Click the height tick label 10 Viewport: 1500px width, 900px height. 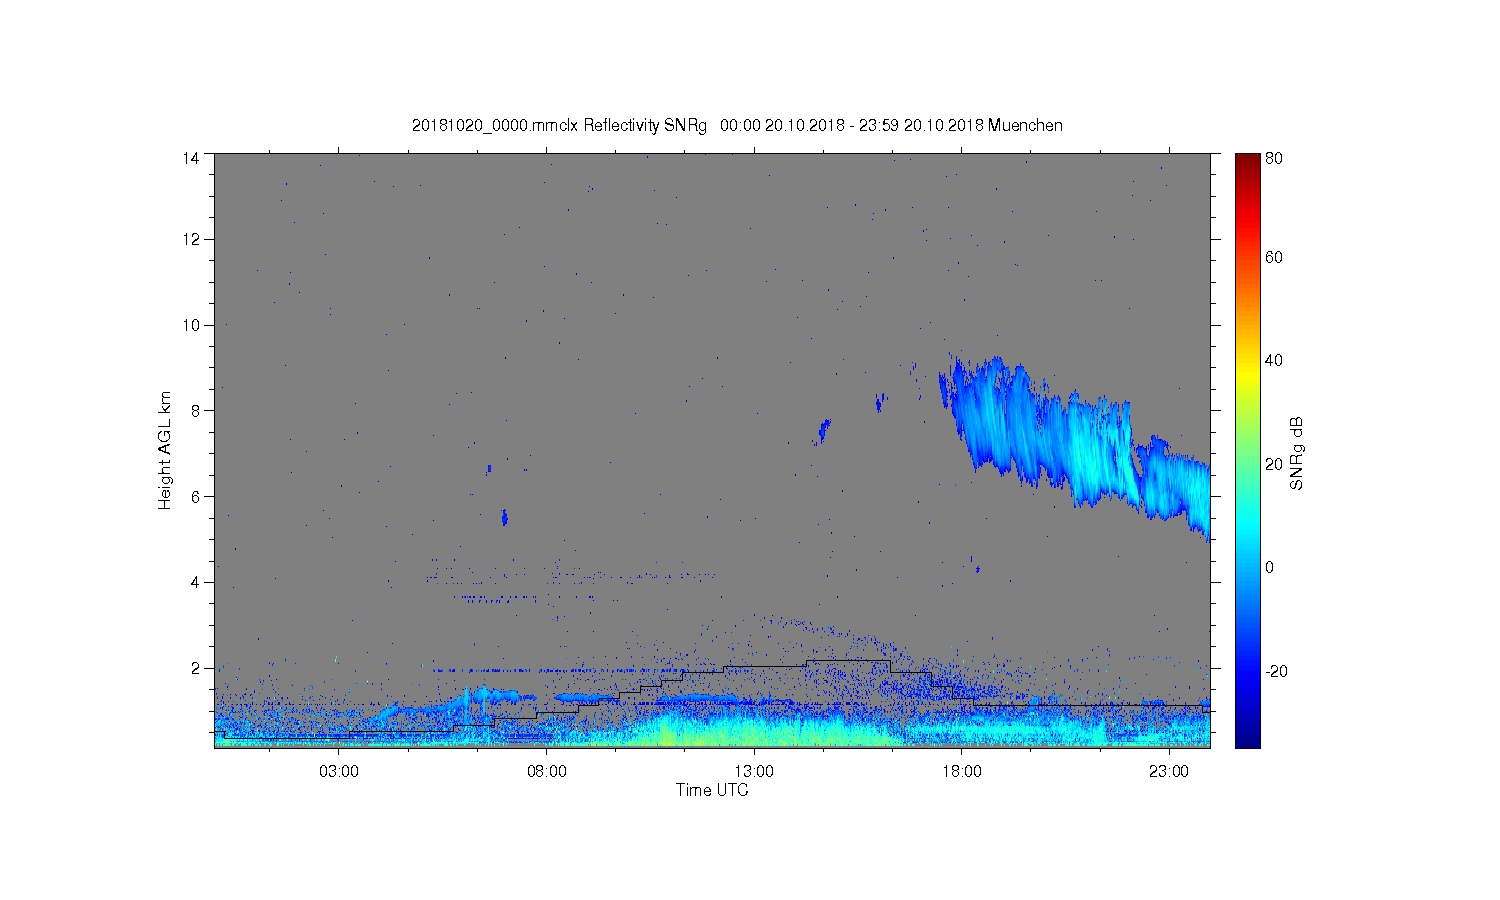[x=191, y=325]
